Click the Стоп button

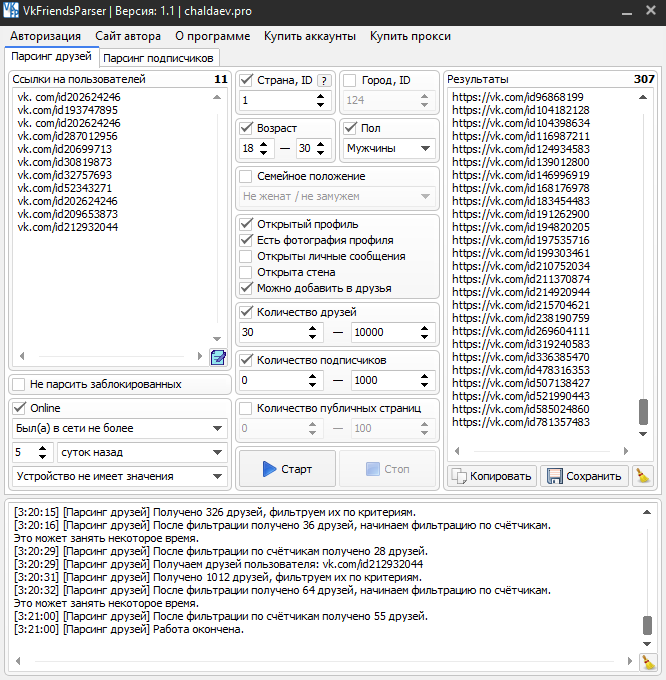click(x=386, y=469)
